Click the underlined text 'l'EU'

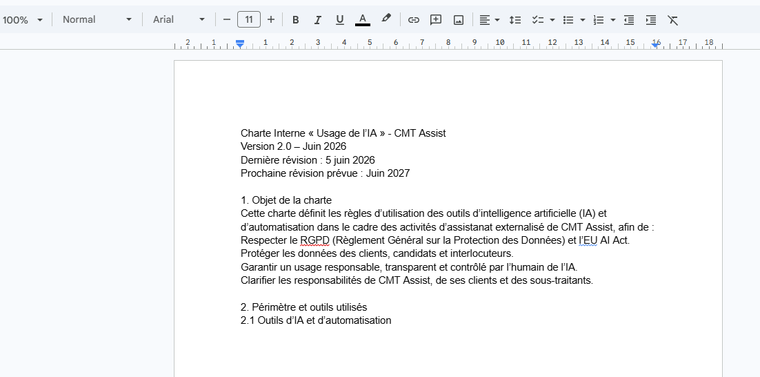(588, 240)
